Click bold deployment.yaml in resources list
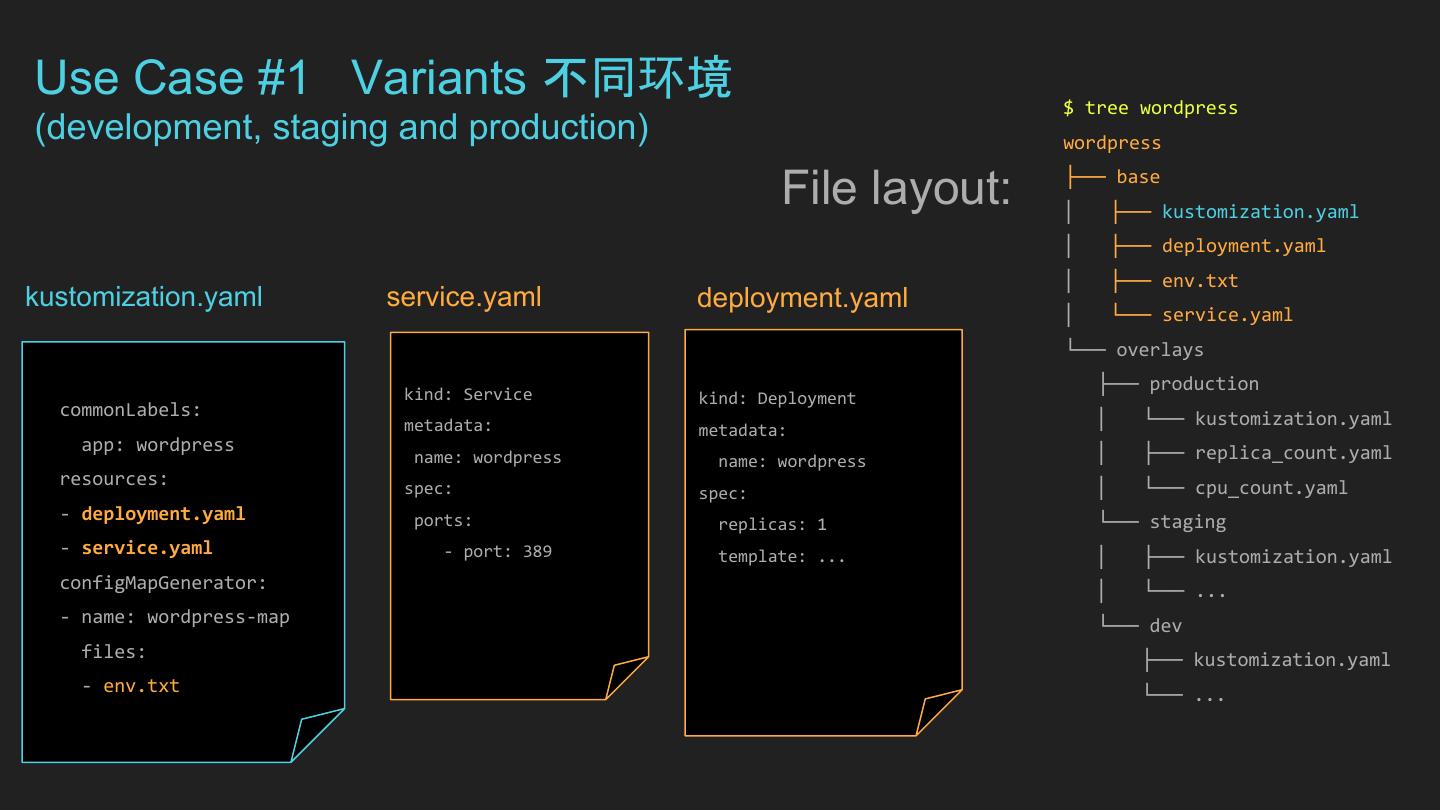1440x810 pixels. point(163,514)
